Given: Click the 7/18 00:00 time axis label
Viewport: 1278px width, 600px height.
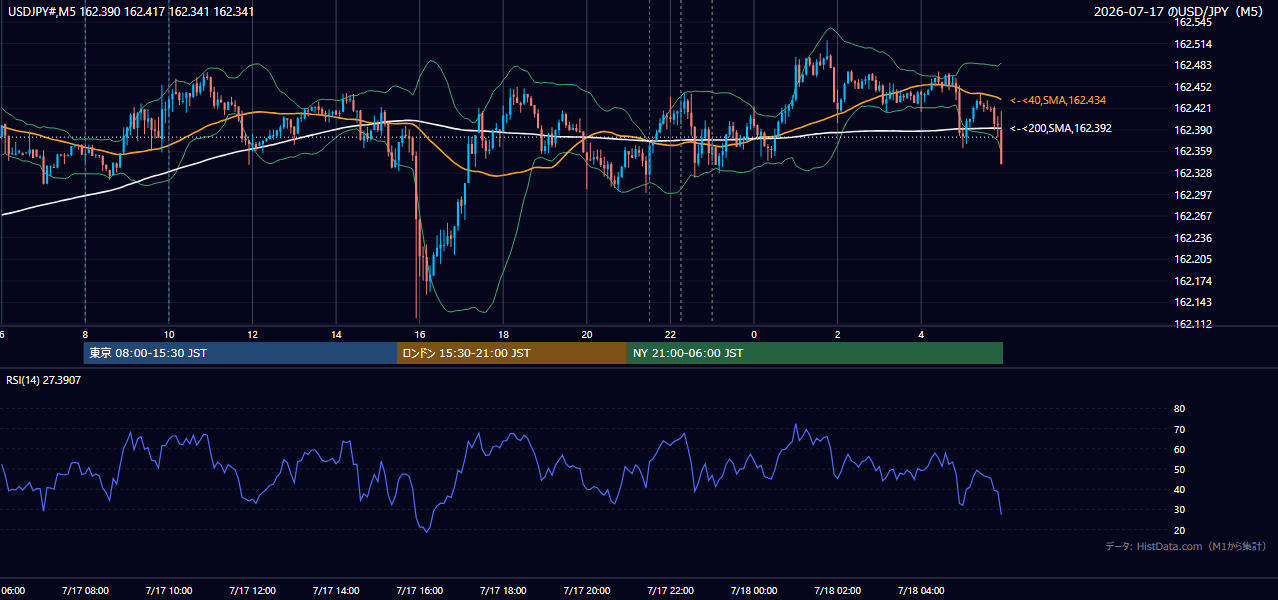Looking at the screenshot, I should tap(753, 591).
